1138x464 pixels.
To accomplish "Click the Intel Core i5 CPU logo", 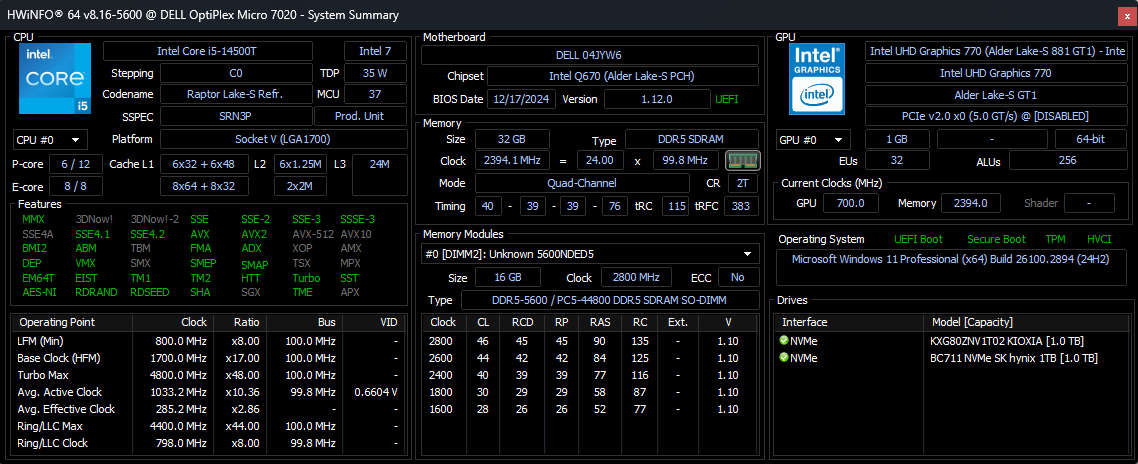I will [54, 78].
